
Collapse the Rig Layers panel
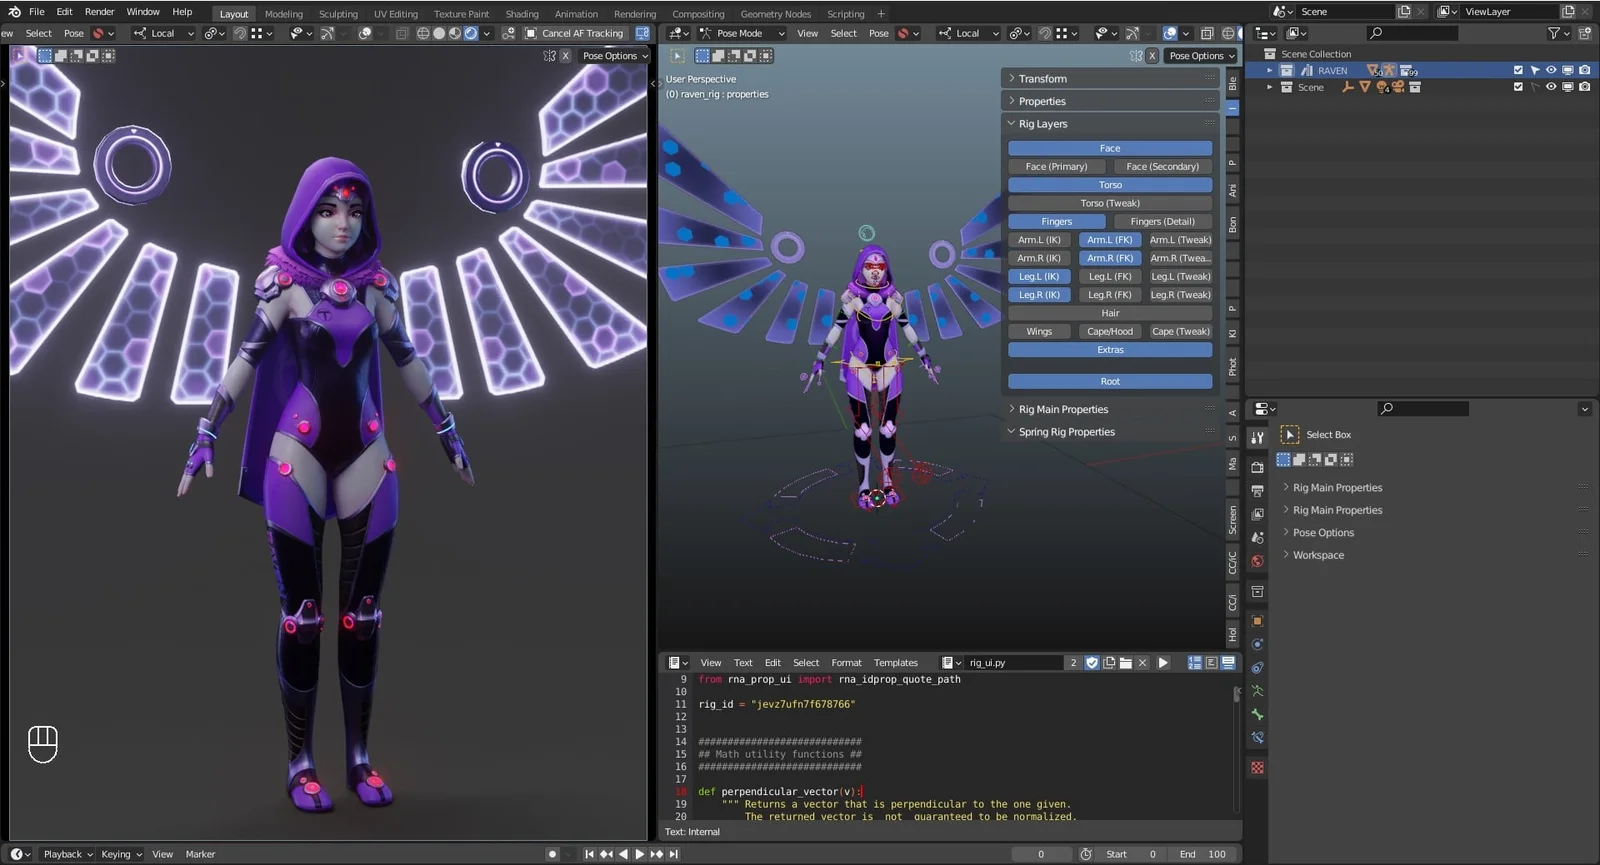pyautogui.click(x=1109, y=124)
